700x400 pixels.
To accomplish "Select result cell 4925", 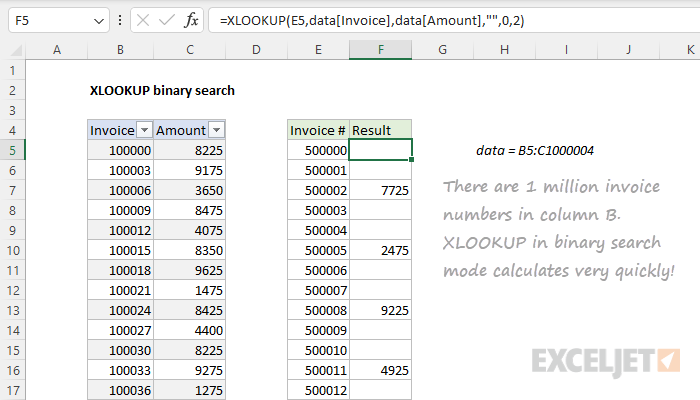I will [380, 371].
